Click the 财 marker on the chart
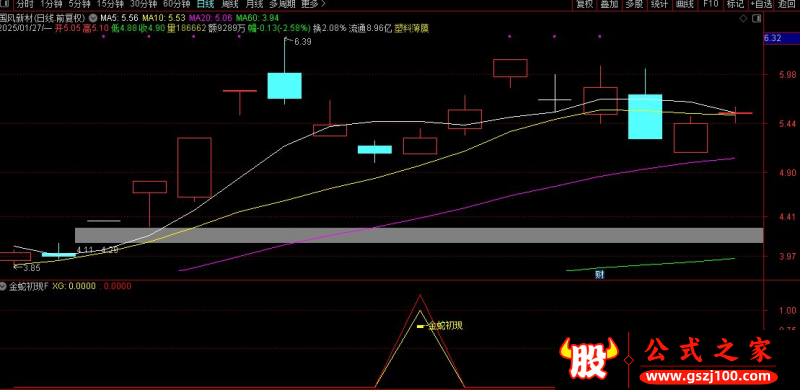800x390 pixels. [x=599, y=274]
